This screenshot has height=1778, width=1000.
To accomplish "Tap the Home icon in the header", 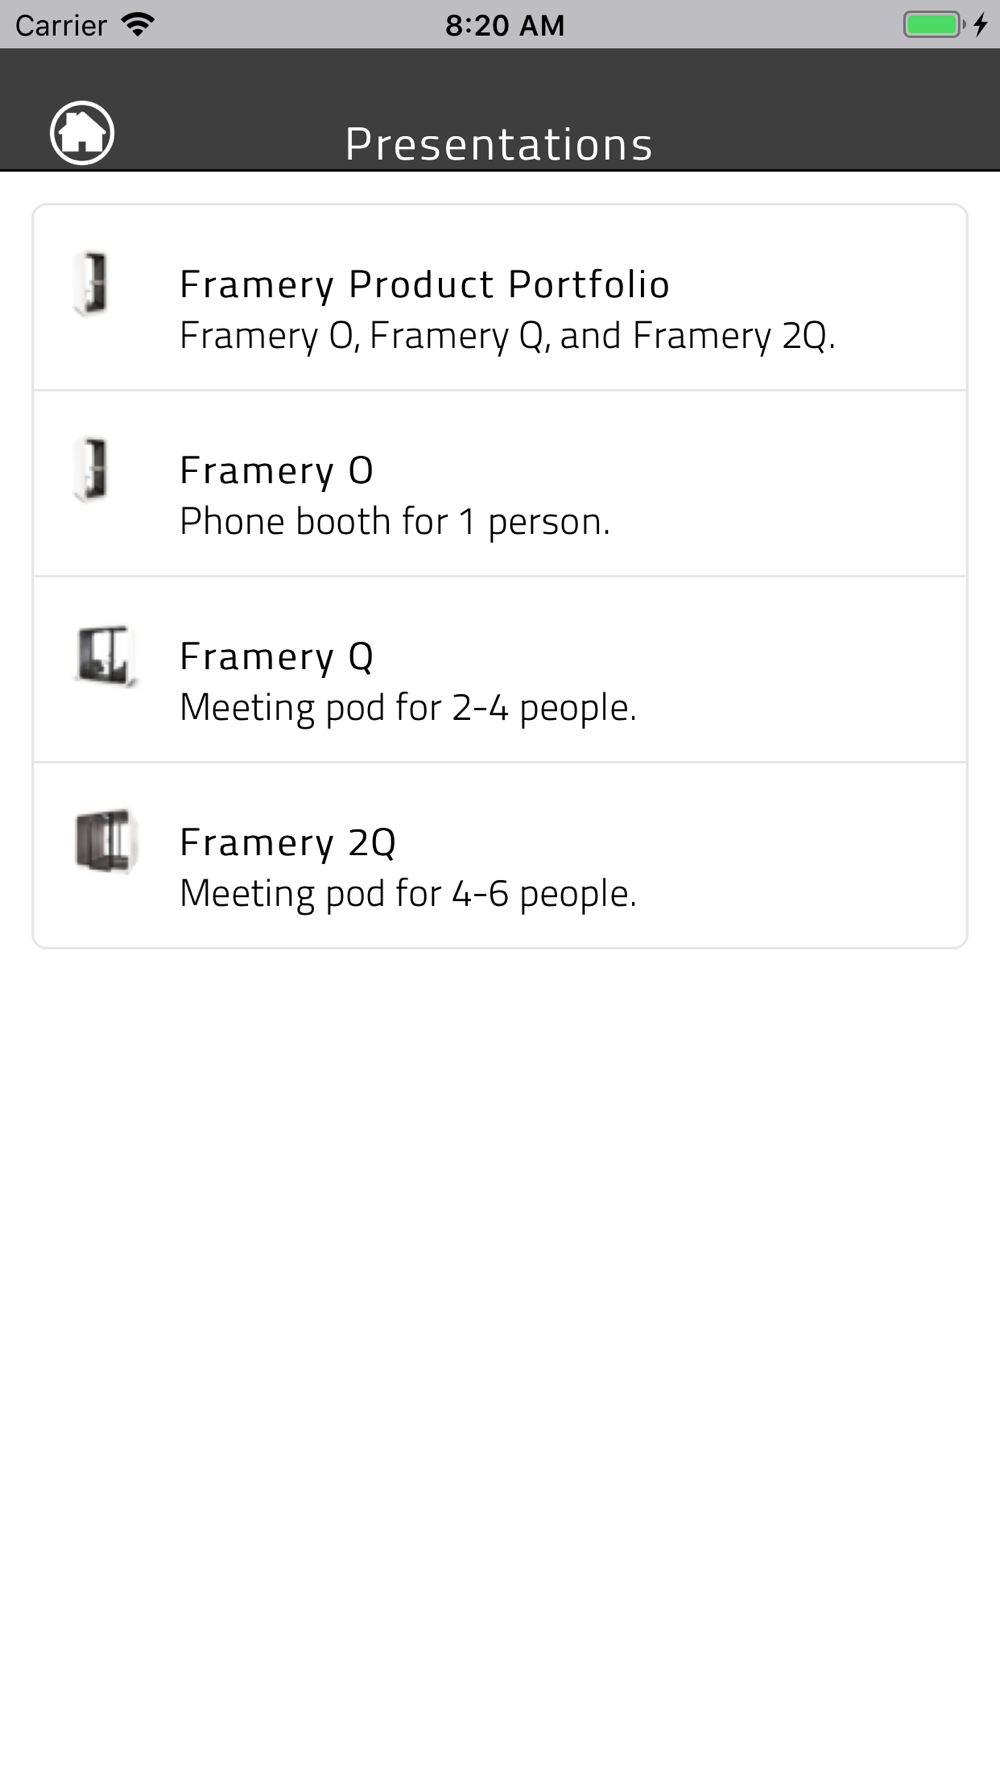I will pos(82,133).
